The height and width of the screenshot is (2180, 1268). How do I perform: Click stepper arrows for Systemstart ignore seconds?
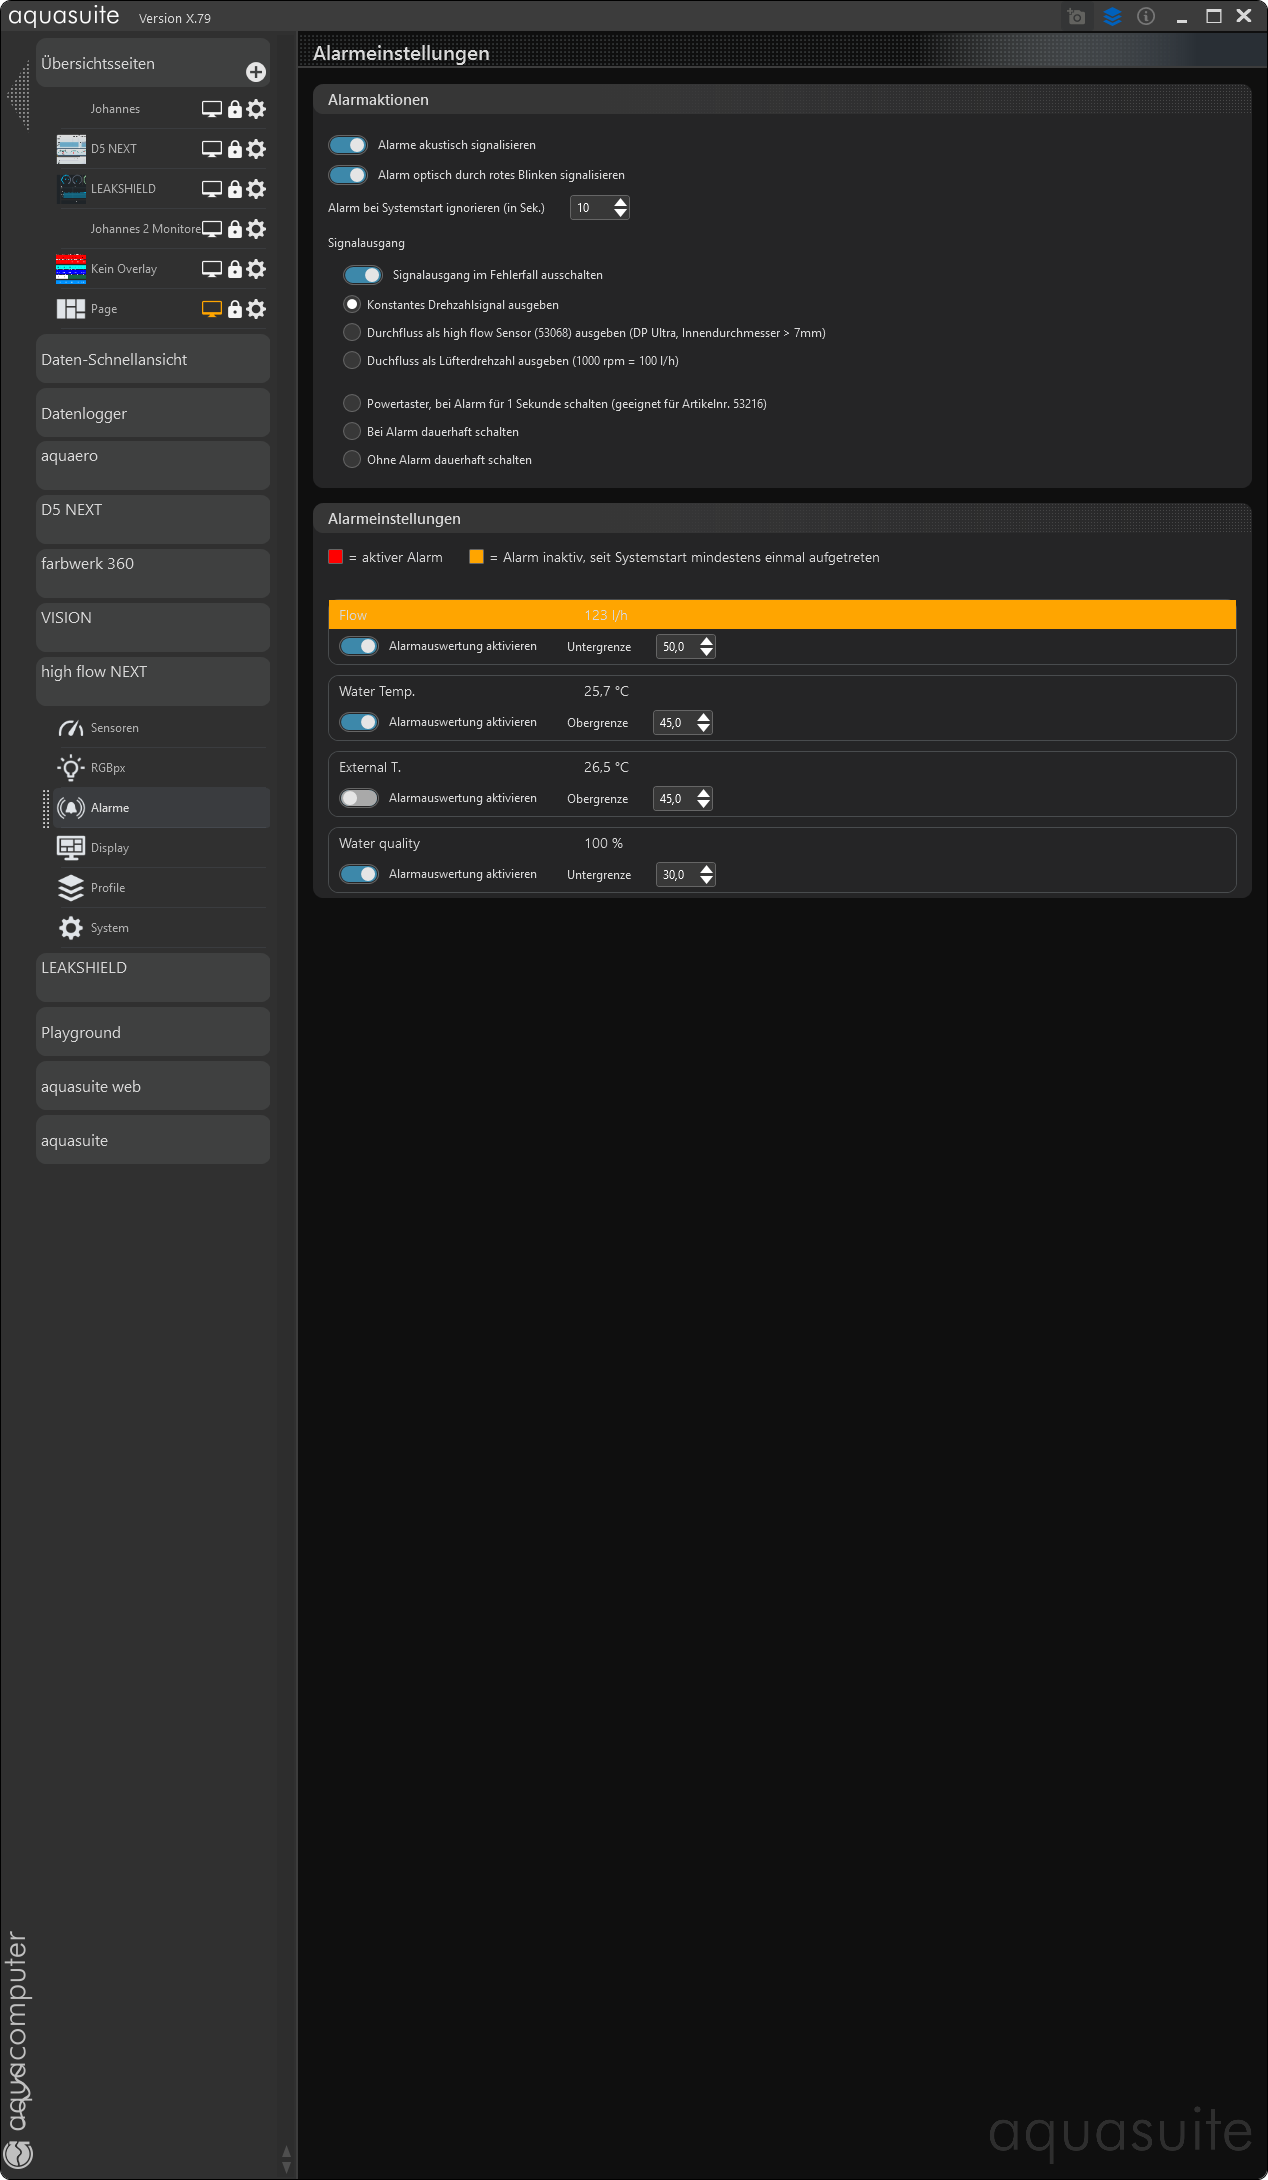[621, 207]
